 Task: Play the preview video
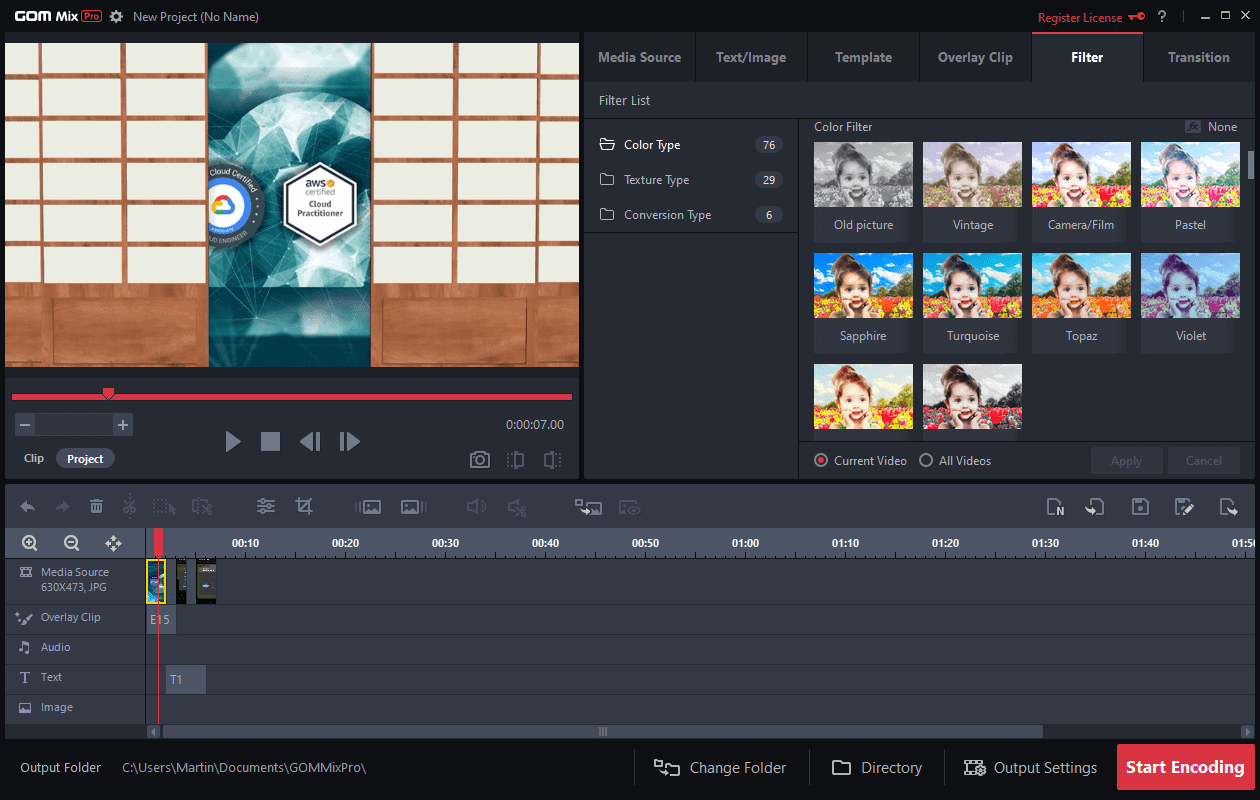233,441
